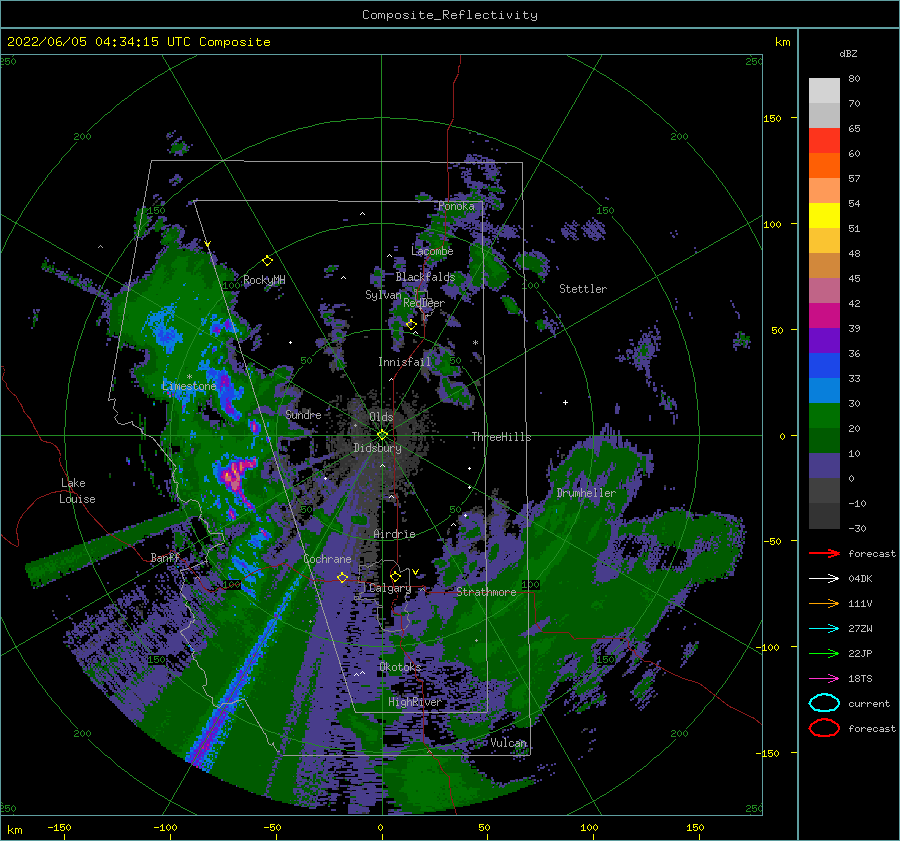Click the yellow diamond marker above Calgary
900x841 pixels.
tap(395, 576)
